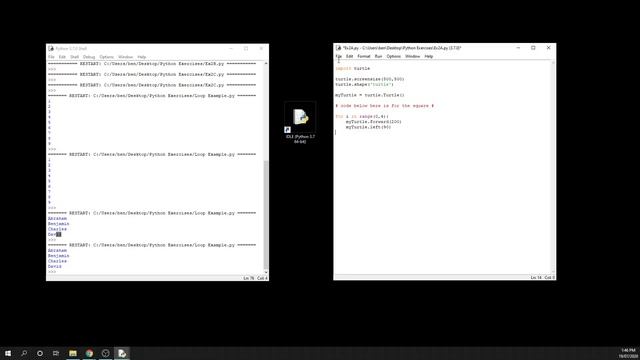640x360 pixels.
Task: Click the last 'Abraham' output in Shell
Action: 57,251
